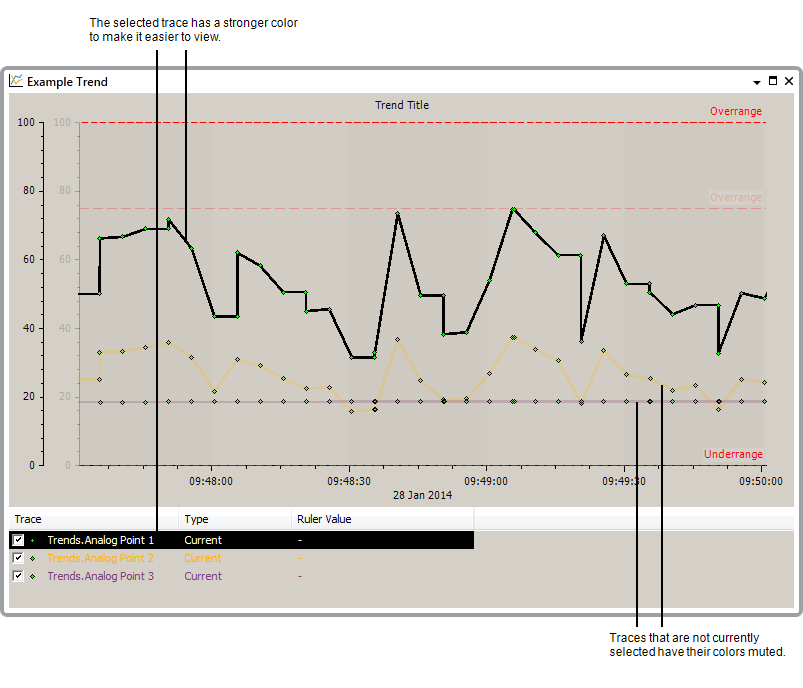This screenshot has width=803, height=688.
Task: Click the Analog Point 1 marker icon
Action: pos(33,540)
